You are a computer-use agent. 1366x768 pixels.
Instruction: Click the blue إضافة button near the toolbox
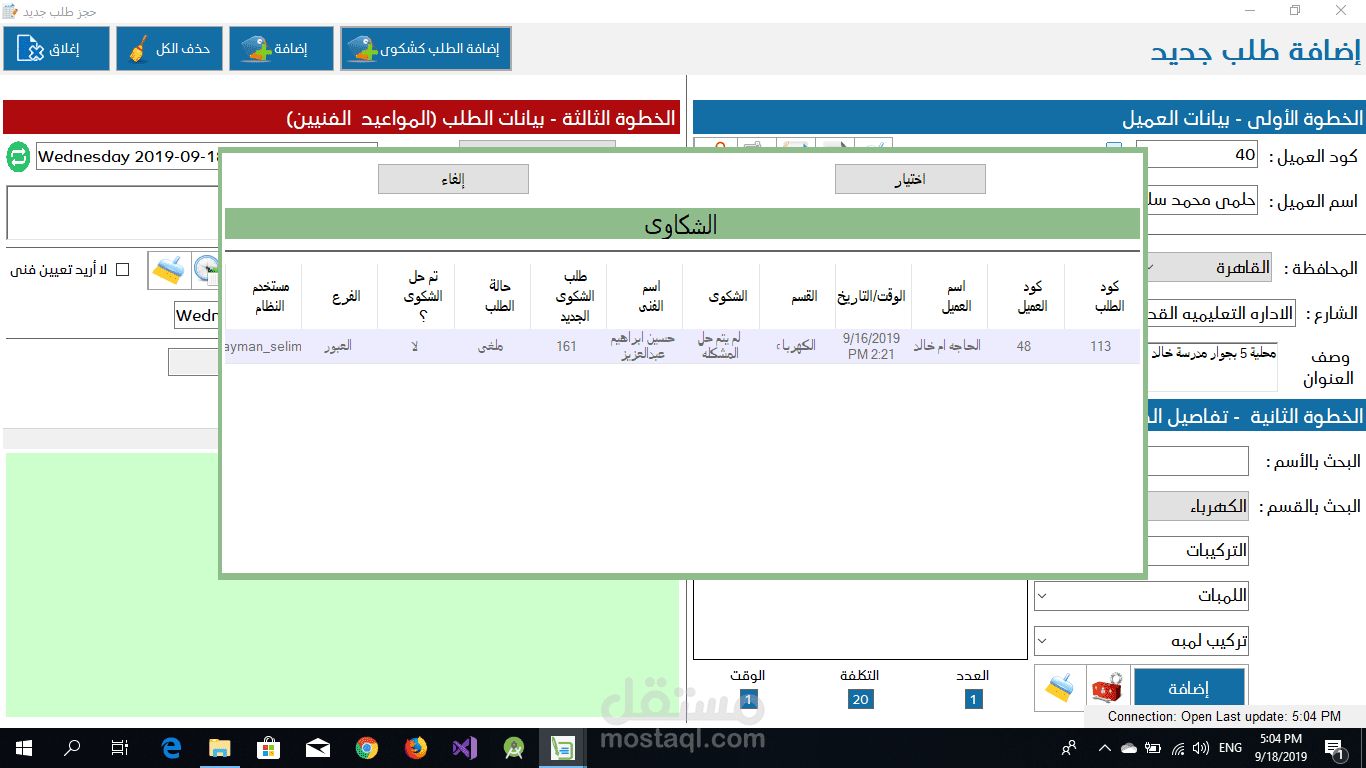click(x=1188, y=688)
